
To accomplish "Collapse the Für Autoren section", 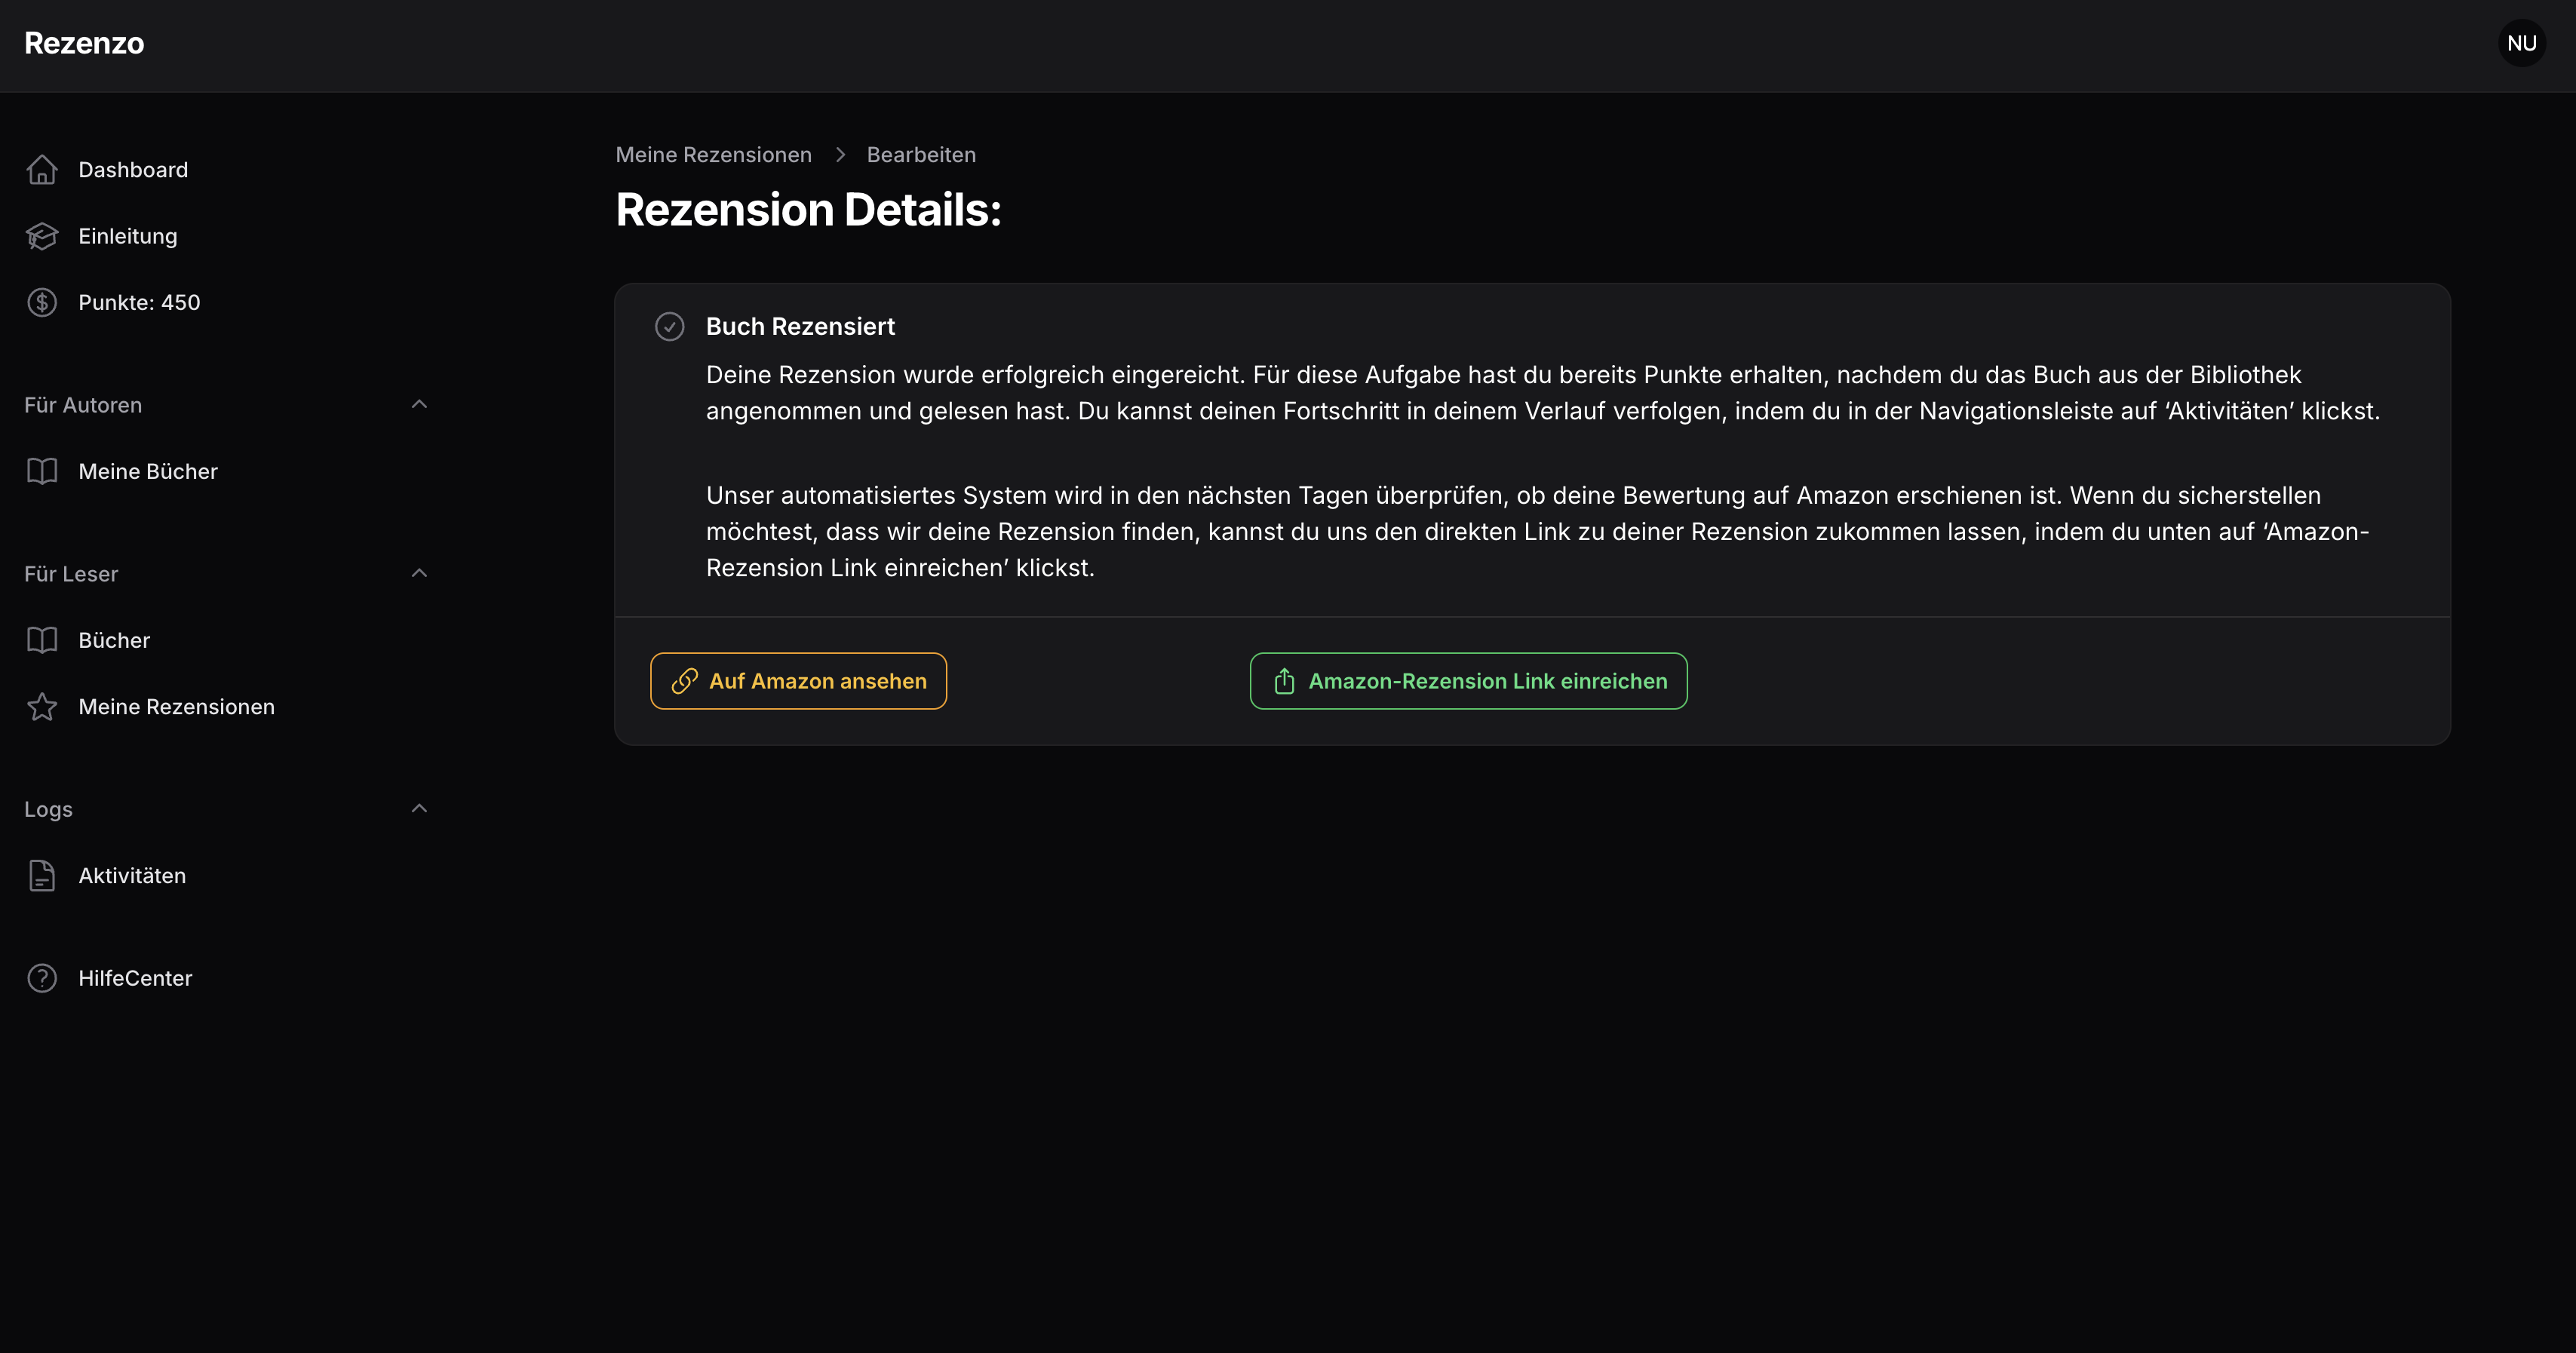I will click(x=419, y=404).
